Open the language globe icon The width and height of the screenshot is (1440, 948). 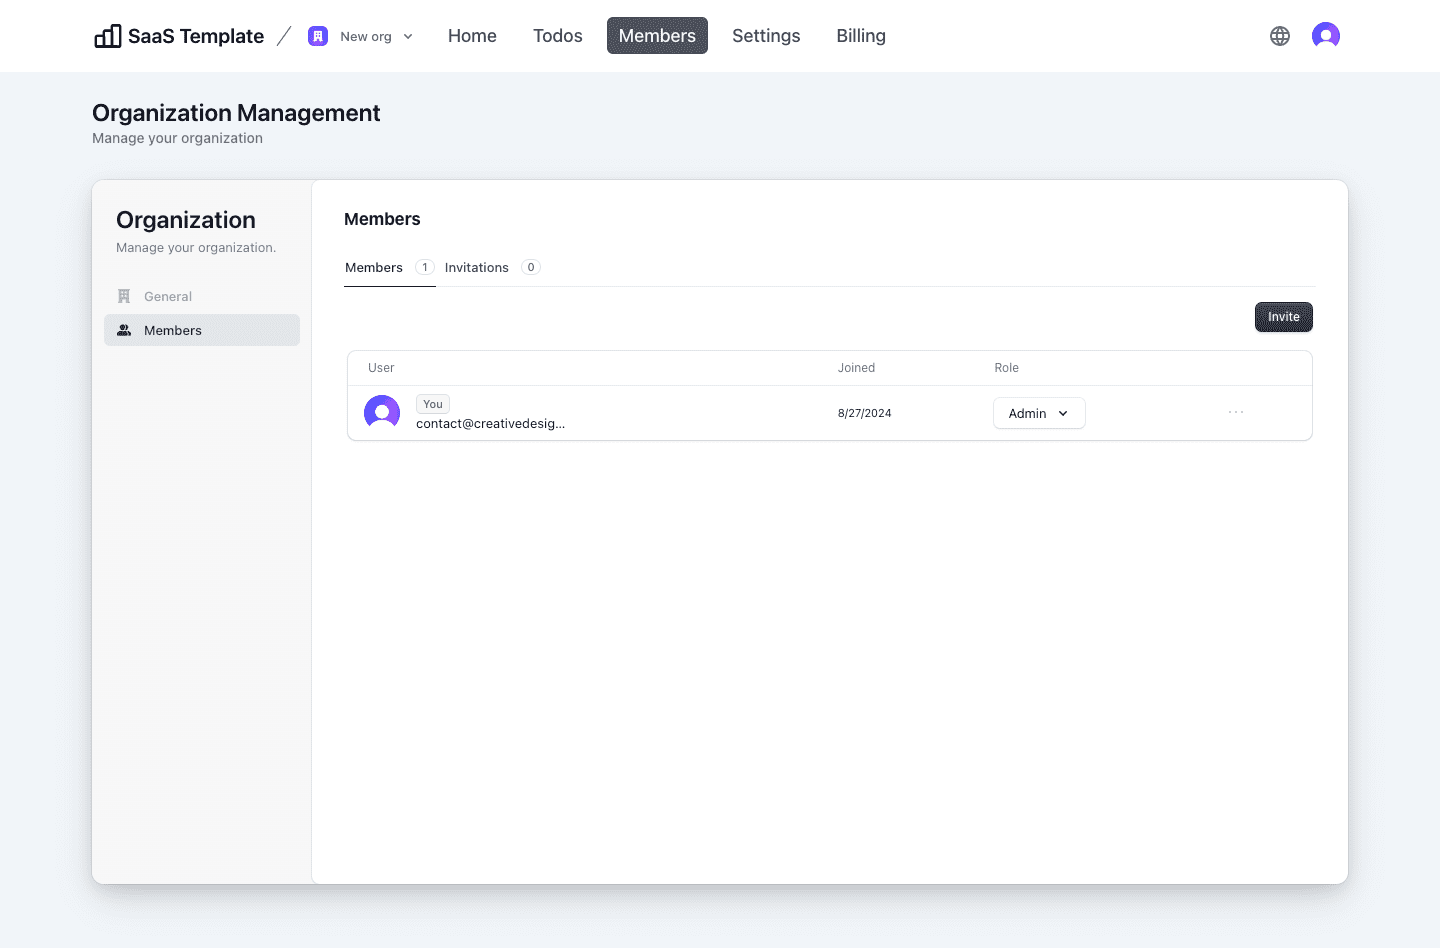[x=1280, y=35]
